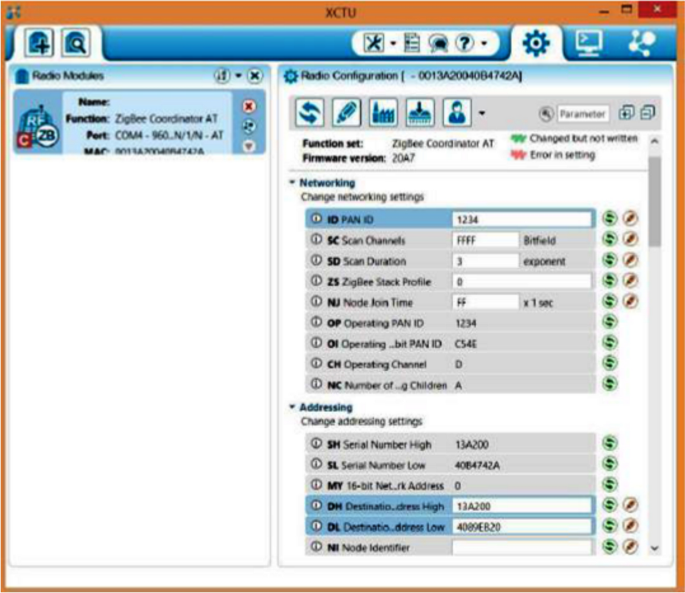The width and height of the screenshot is (685, 593).
Task: Collapse the Addressing section
Action: coord(292,407)
